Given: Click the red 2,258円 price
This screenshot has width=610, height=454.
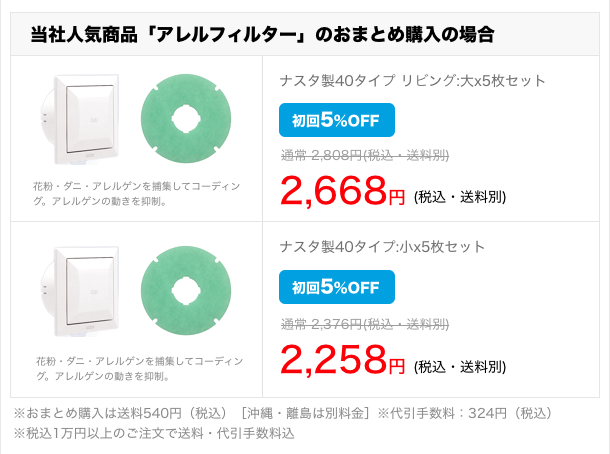Looking at the screenshot, I should click(342, 360).
